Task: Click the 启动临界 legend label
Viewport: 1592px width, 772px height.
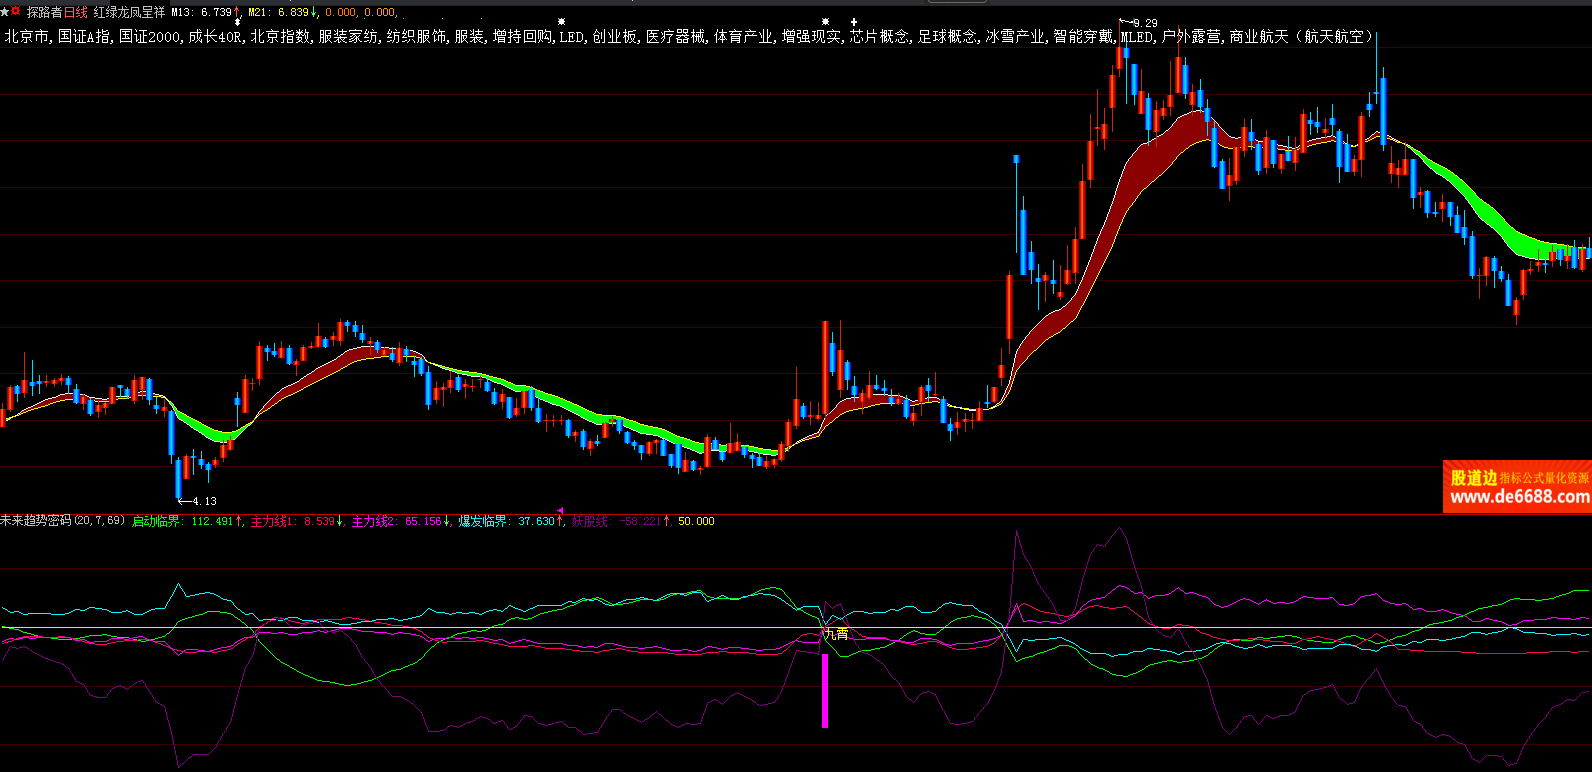Action: [x=157, y=521]
